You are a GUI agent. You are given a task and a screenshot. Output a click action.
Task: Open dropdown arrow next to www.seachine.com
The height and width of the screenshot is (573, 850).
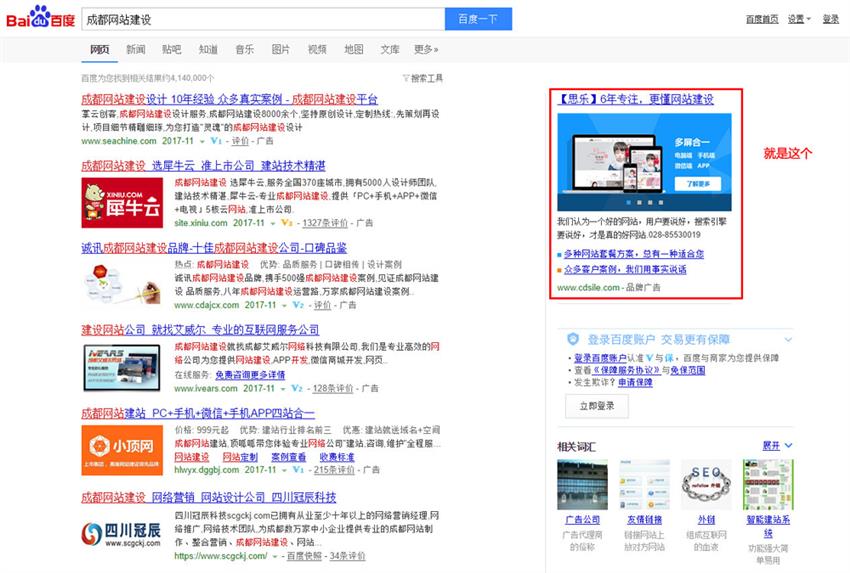(204, 142)
